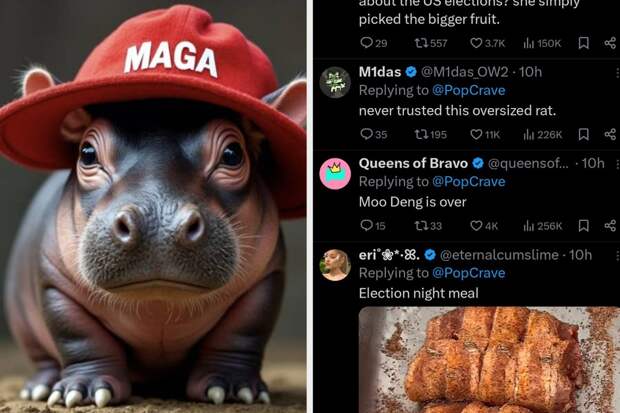The image size is (620, 413).
Task: Open reply thread on M1das tweet
Action: point(366,134)
